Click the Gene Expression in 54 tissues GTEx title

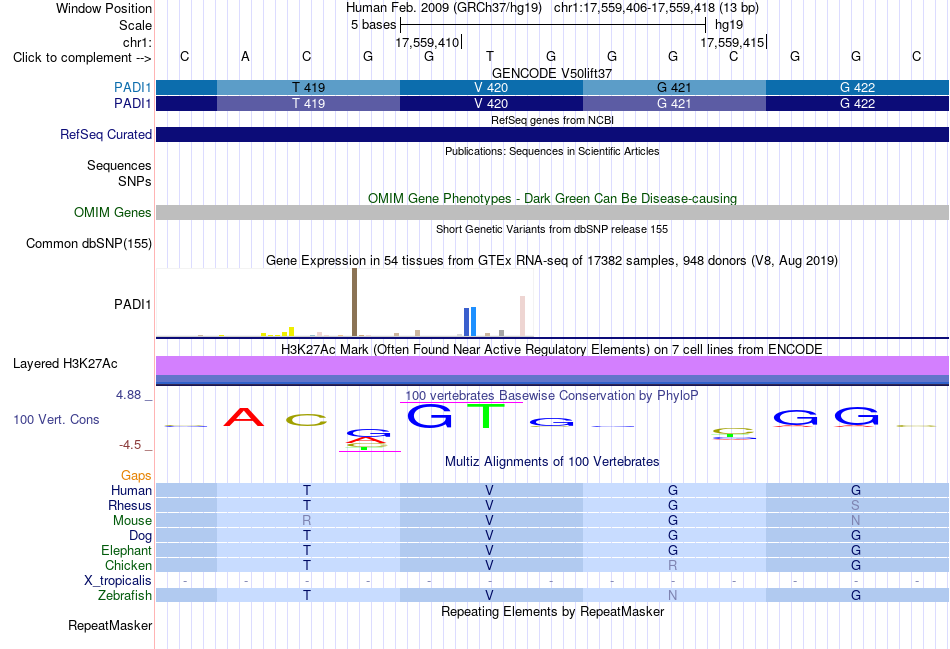point(552,261)
